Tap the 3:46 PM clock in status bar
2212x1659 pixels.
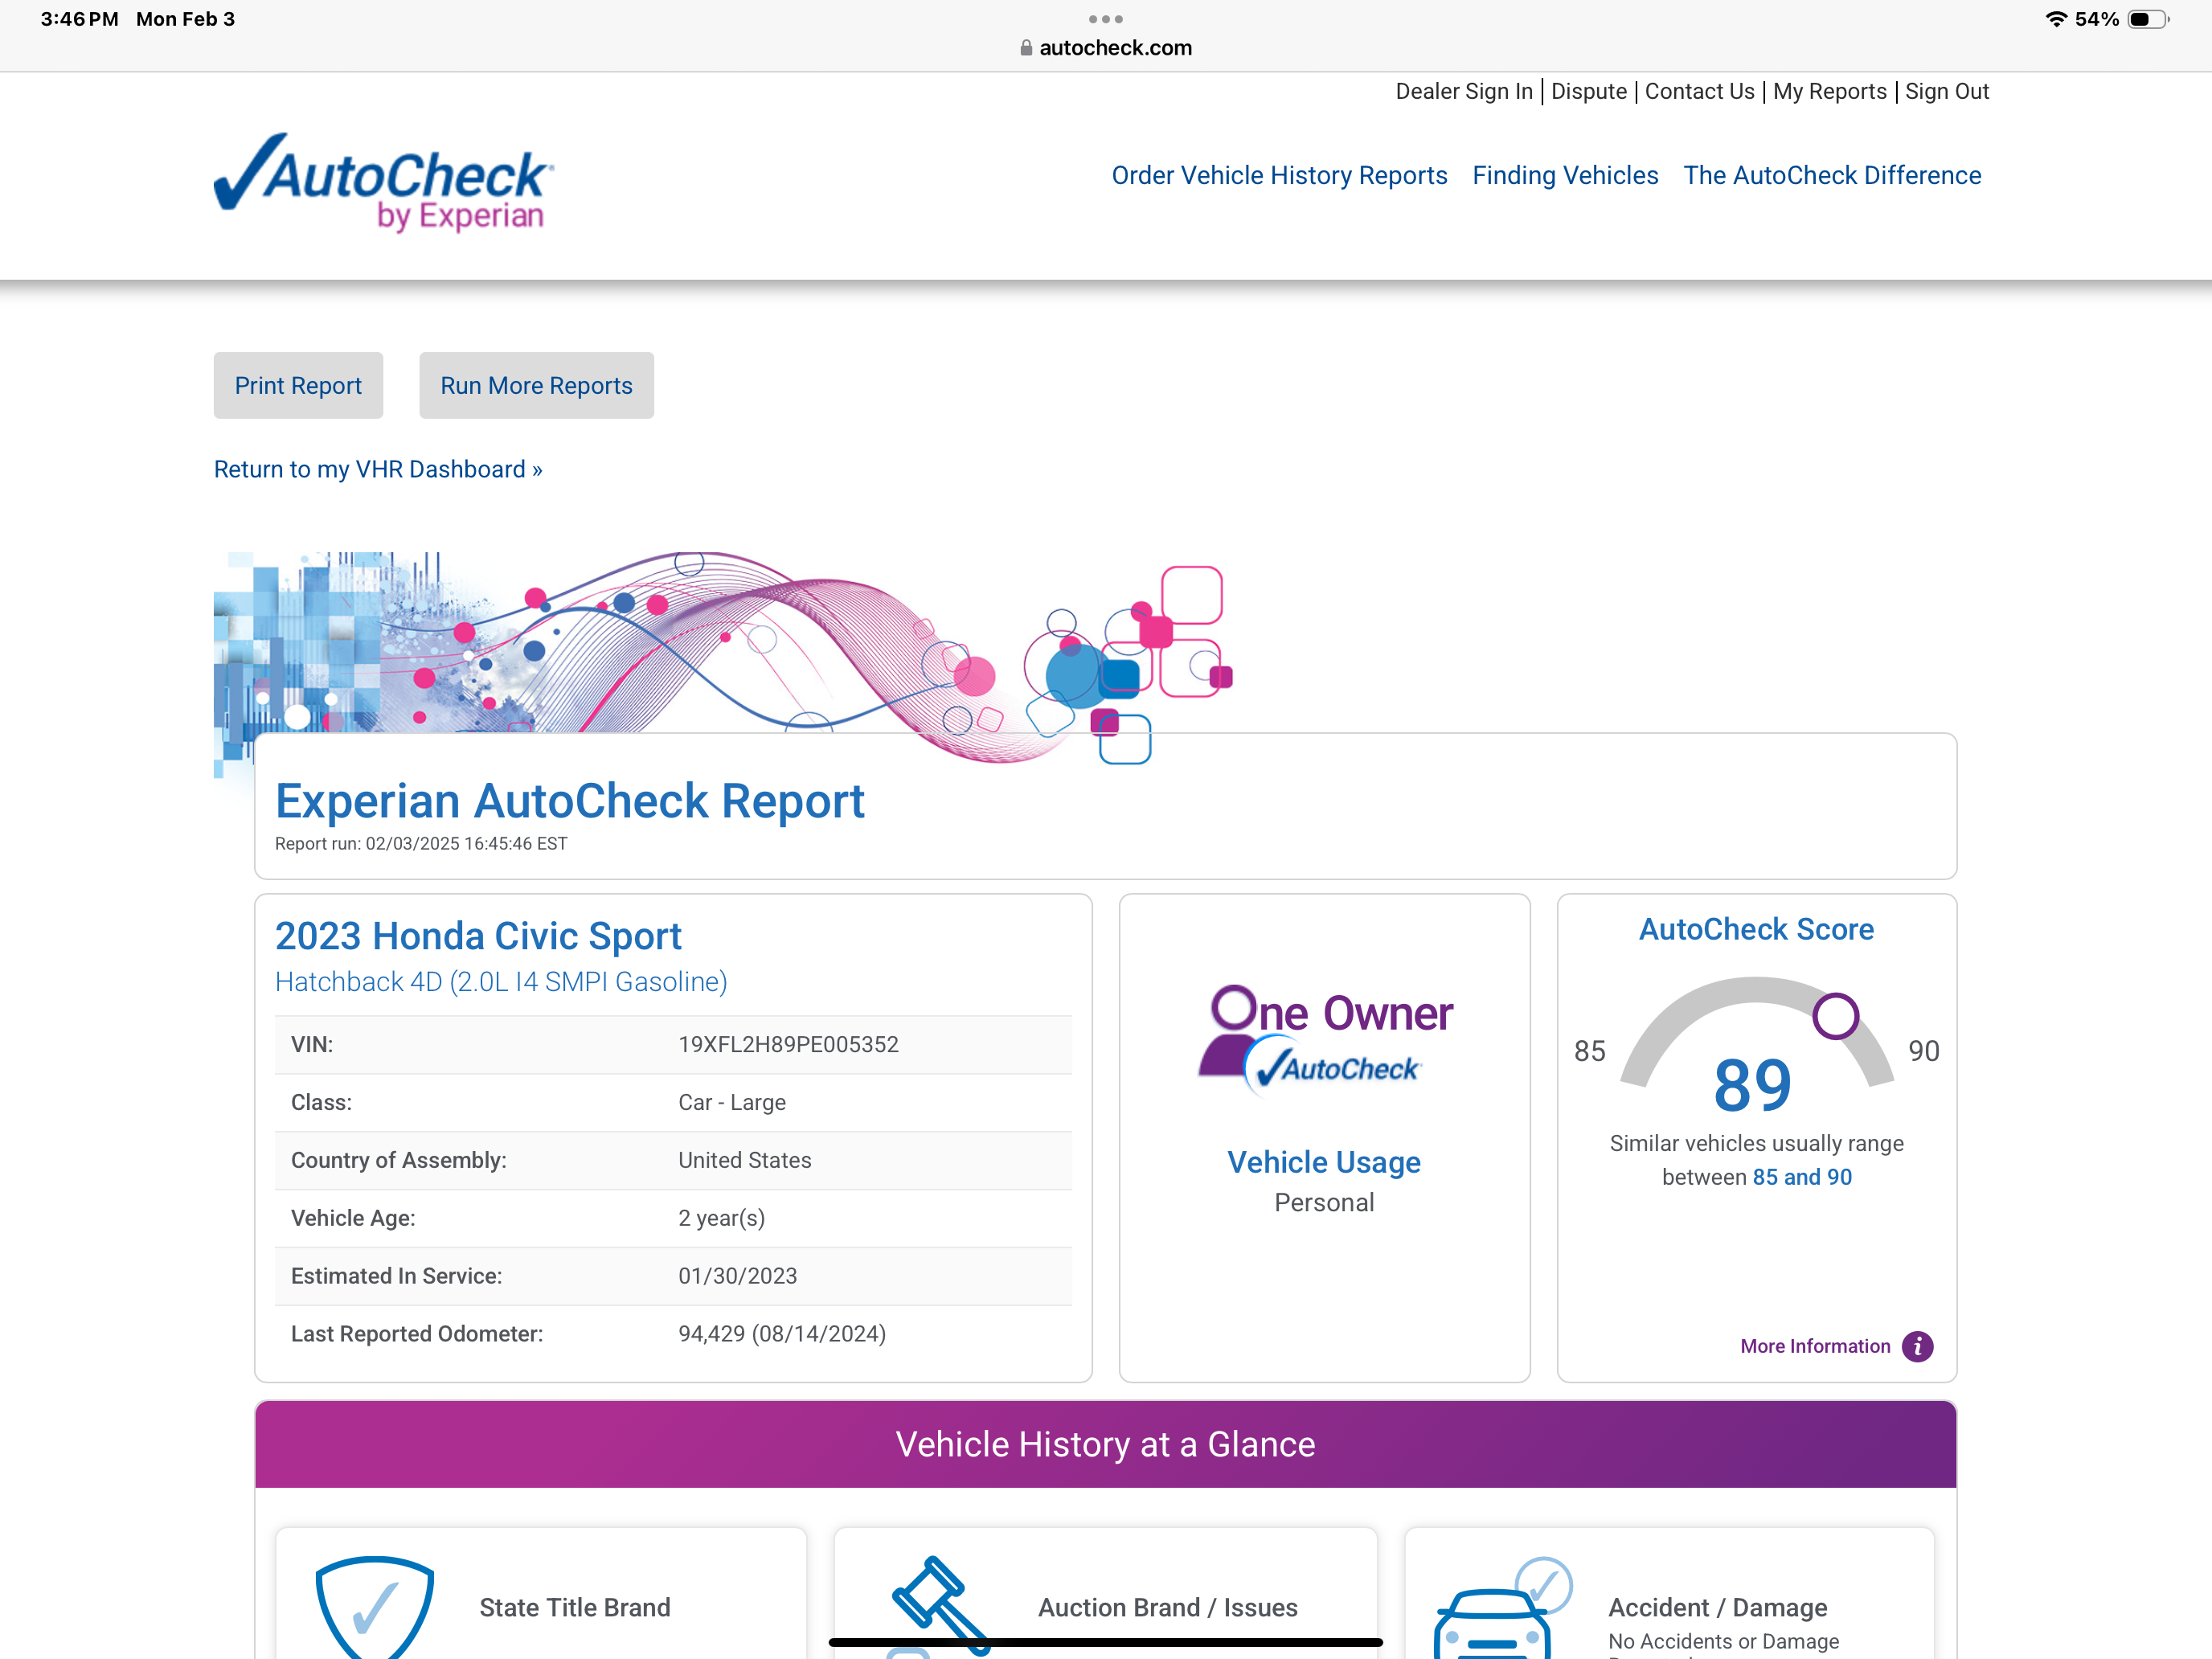[79, 19]
